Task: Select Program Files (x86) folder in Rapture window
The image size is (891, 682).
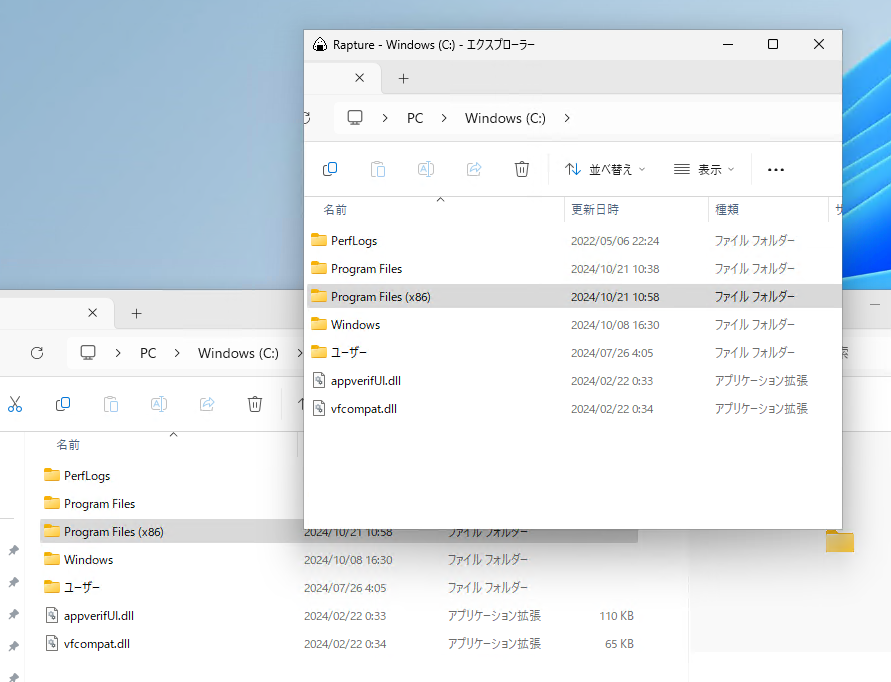Action: tap(574, 296)
